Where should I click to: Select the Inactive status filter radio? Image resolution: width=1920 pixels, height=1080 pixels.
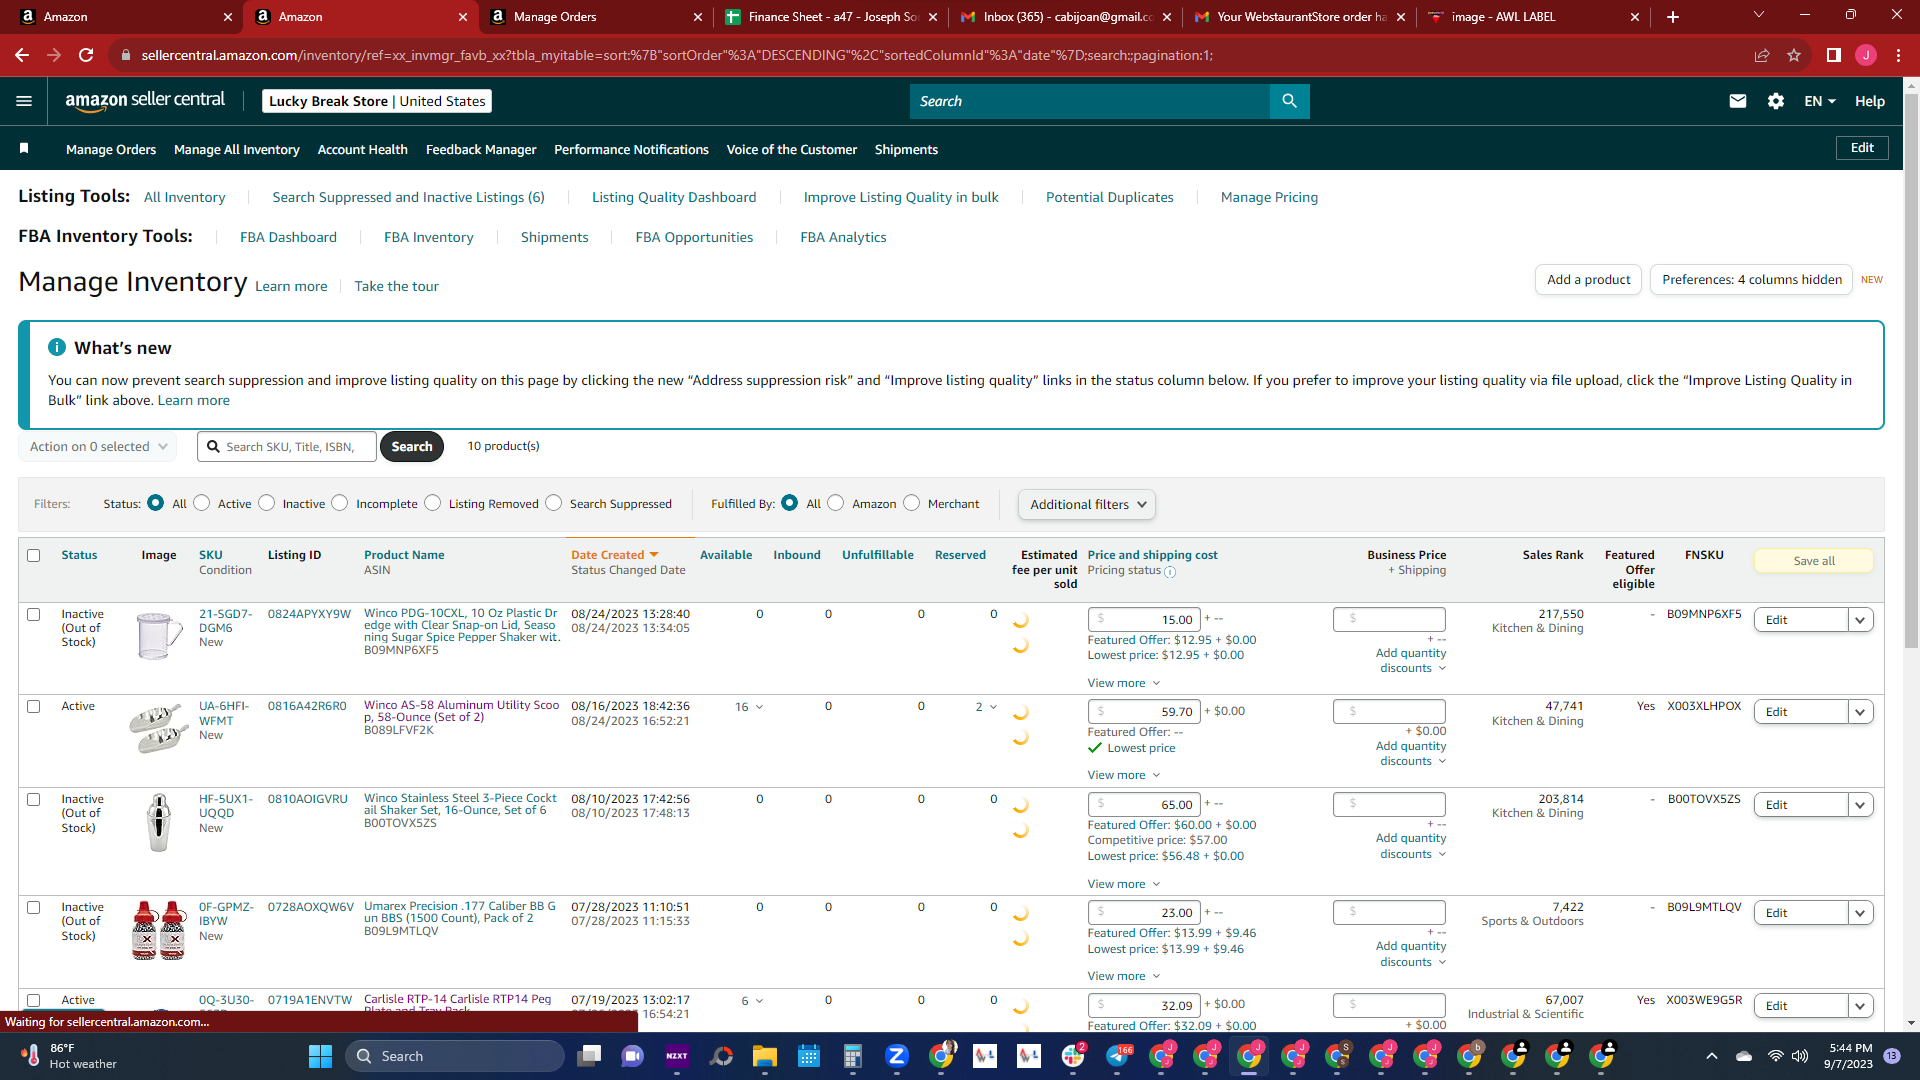267,503
